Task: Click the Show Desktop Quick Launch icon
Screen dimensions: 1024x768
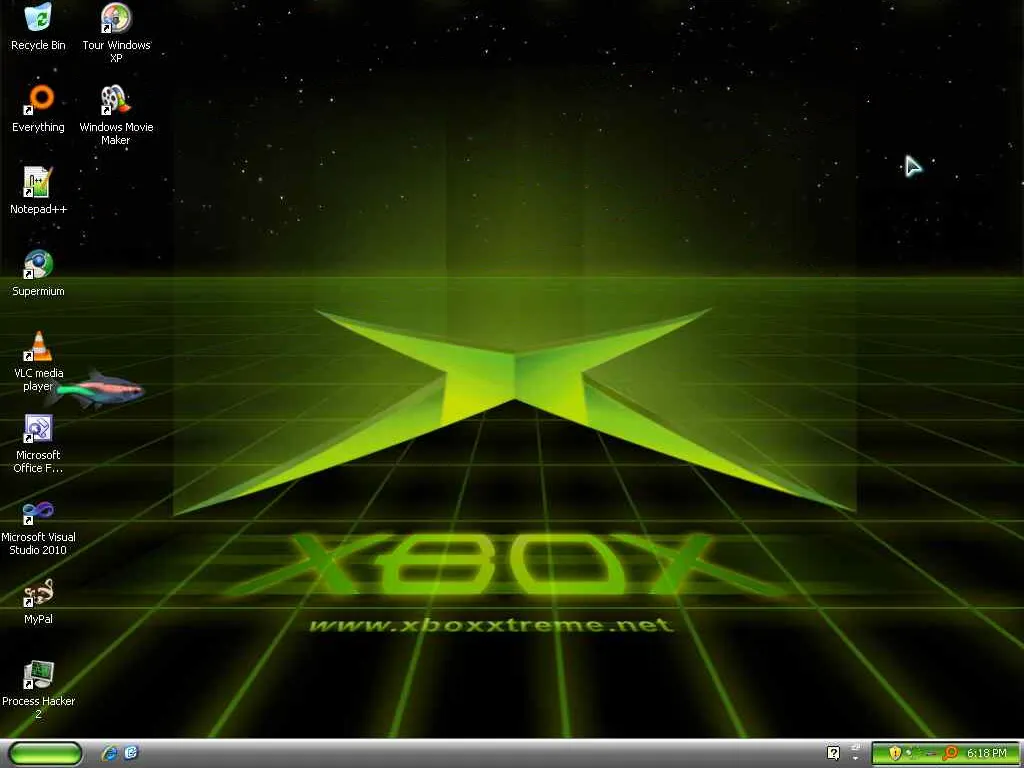Action: (131, 753)
